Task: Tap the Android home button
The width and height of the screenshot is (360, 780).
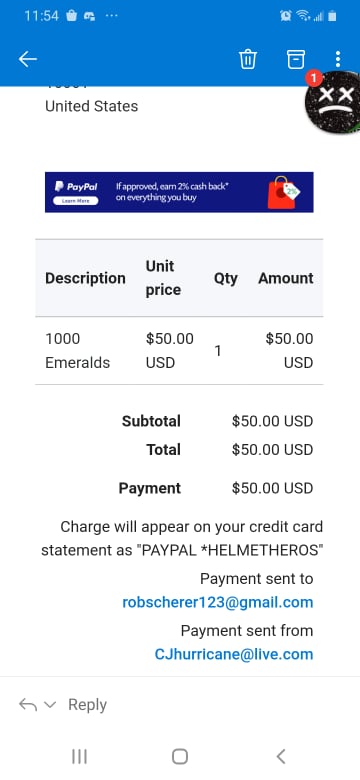Action: pos(180,757)
